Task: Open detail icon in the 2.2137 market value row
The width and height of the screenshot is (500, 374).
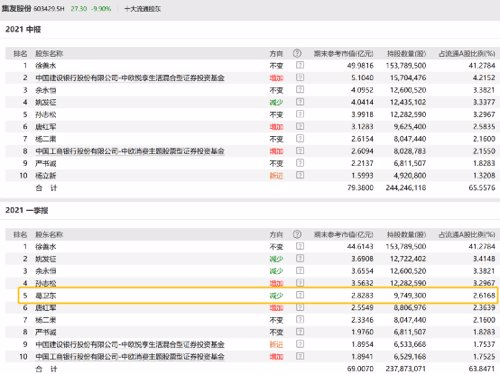Action: (x=300, y=163)
